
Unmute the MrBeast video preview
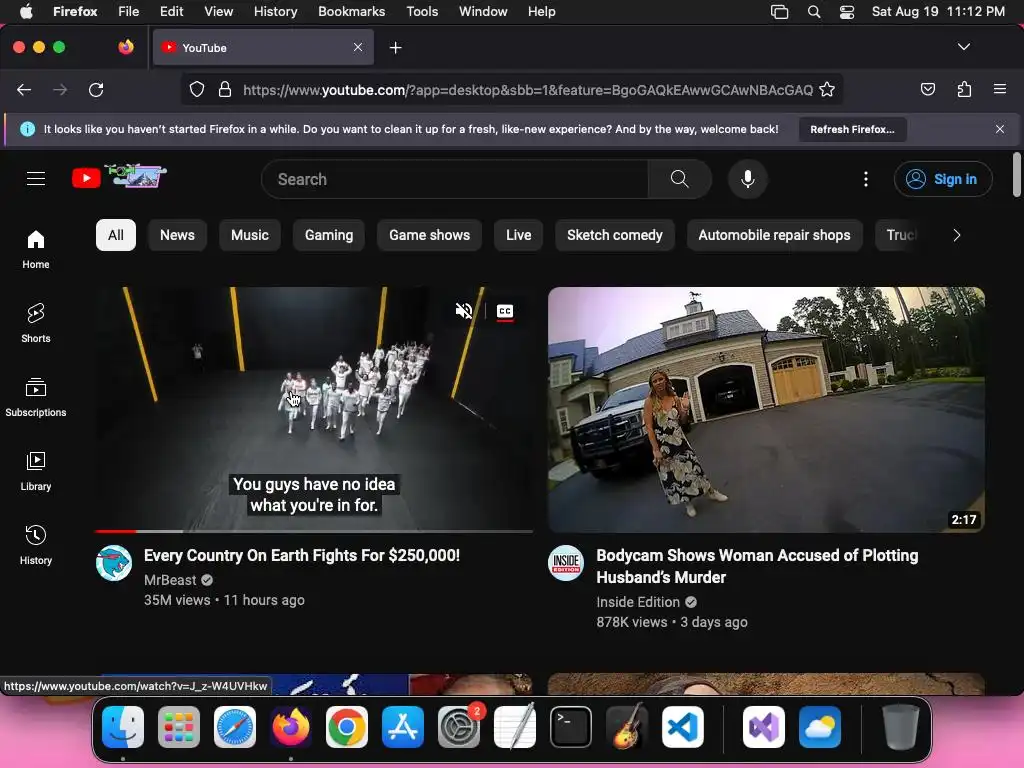[464, 311]
